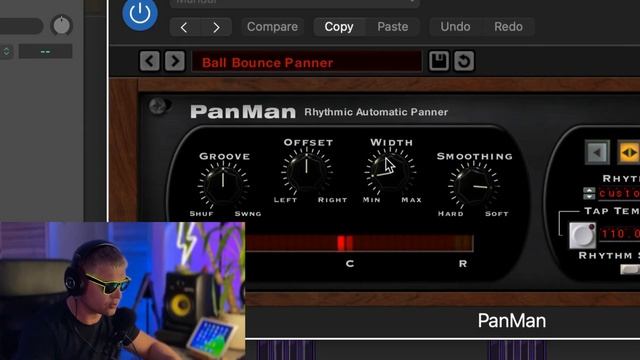Click the tempo value field reading 110
640x360 pixels.
[x=620, y=234]
